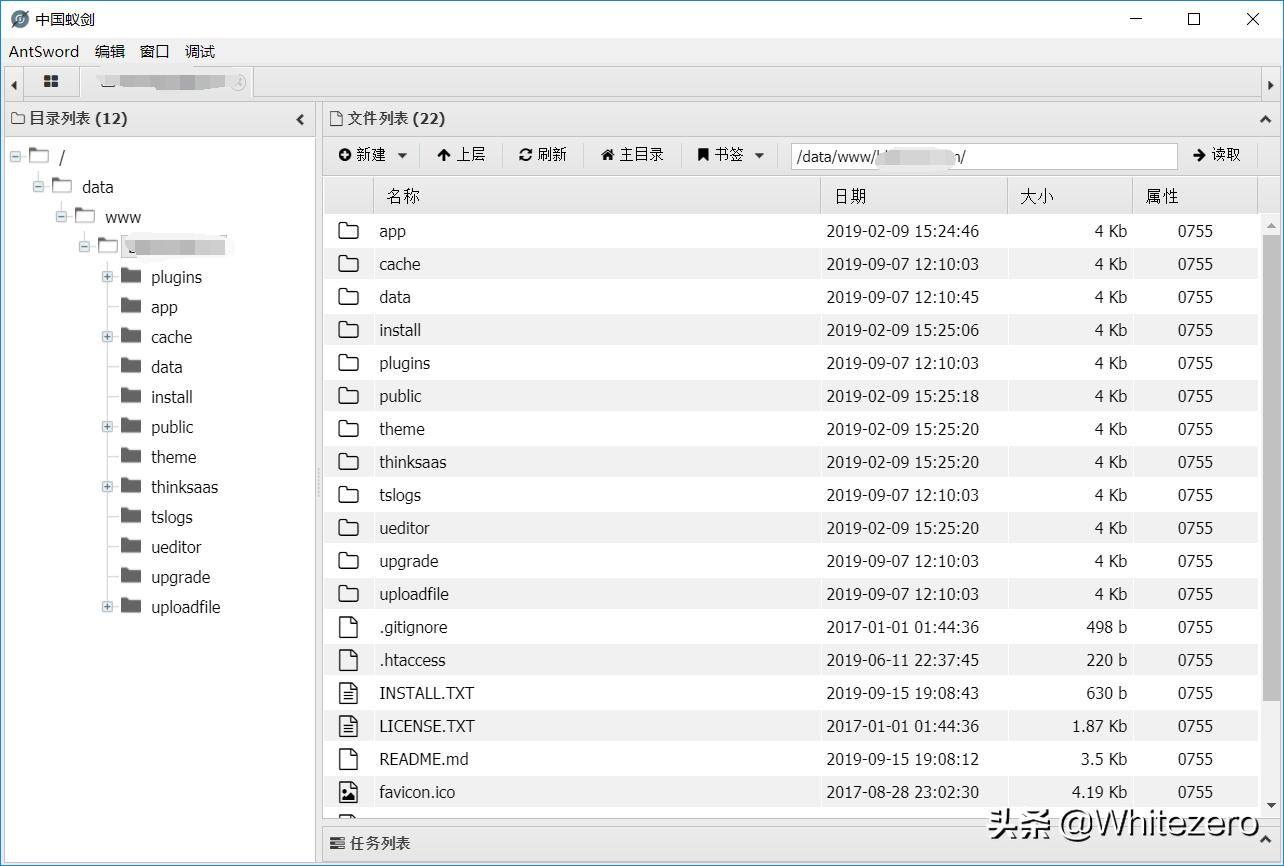Screen dimensions: 1284x866
Task: Click the 读取 read button
Action: [x=1217, y=155]
